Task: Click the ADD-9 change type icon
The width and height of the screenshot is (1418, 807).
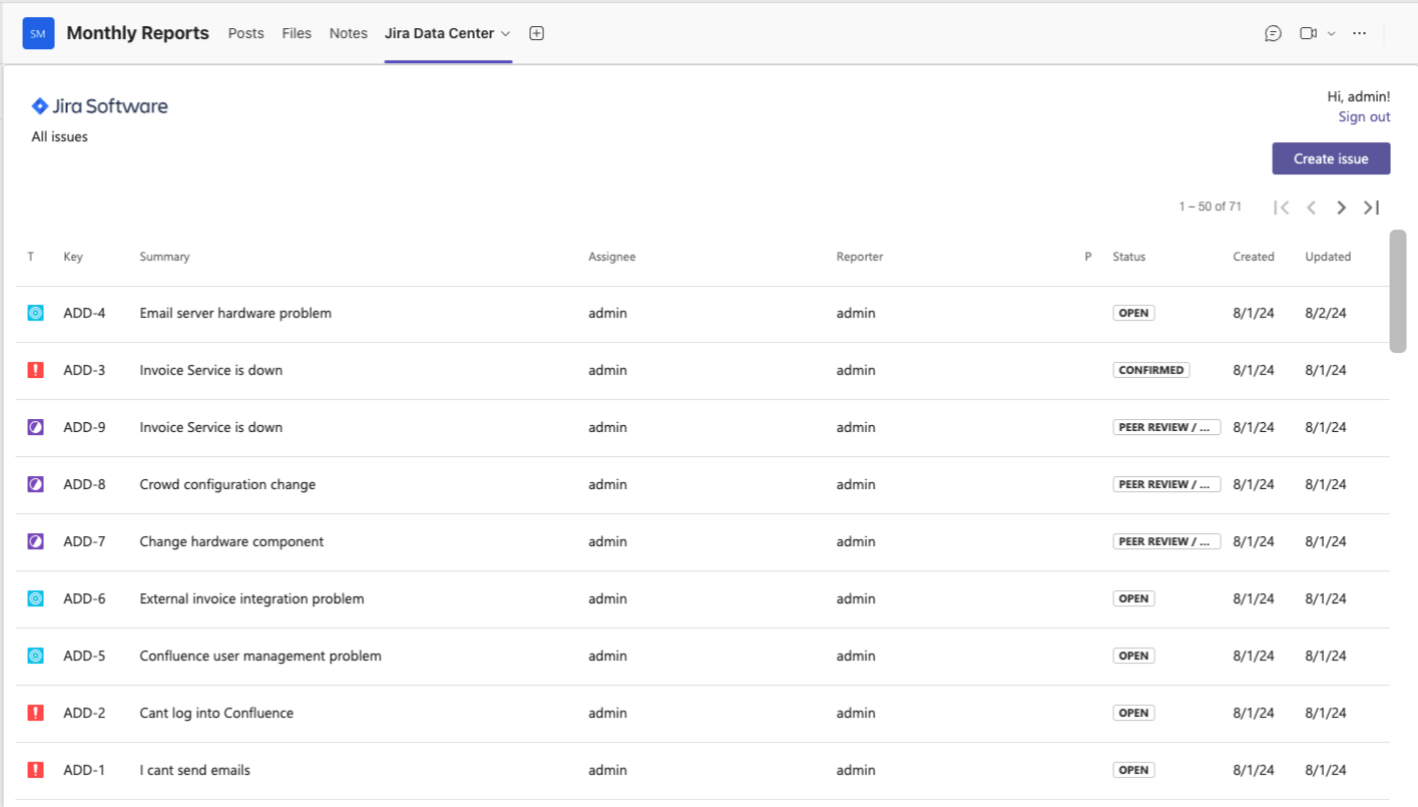Action: coord(35,427)
